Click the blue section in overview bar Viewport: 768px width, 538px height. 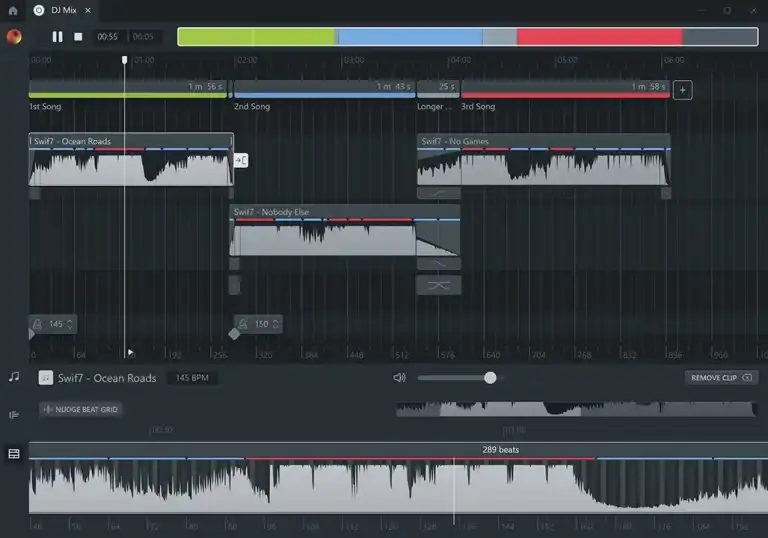pos(410,37)
